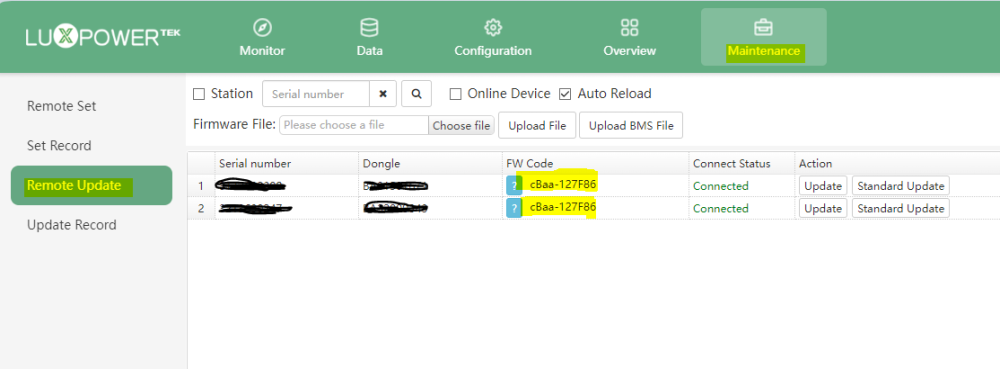Image resolution: width=1000 pixels, height=369 pixels.
Task: Click Update button in row 1
Action: (x=823, y=186)
